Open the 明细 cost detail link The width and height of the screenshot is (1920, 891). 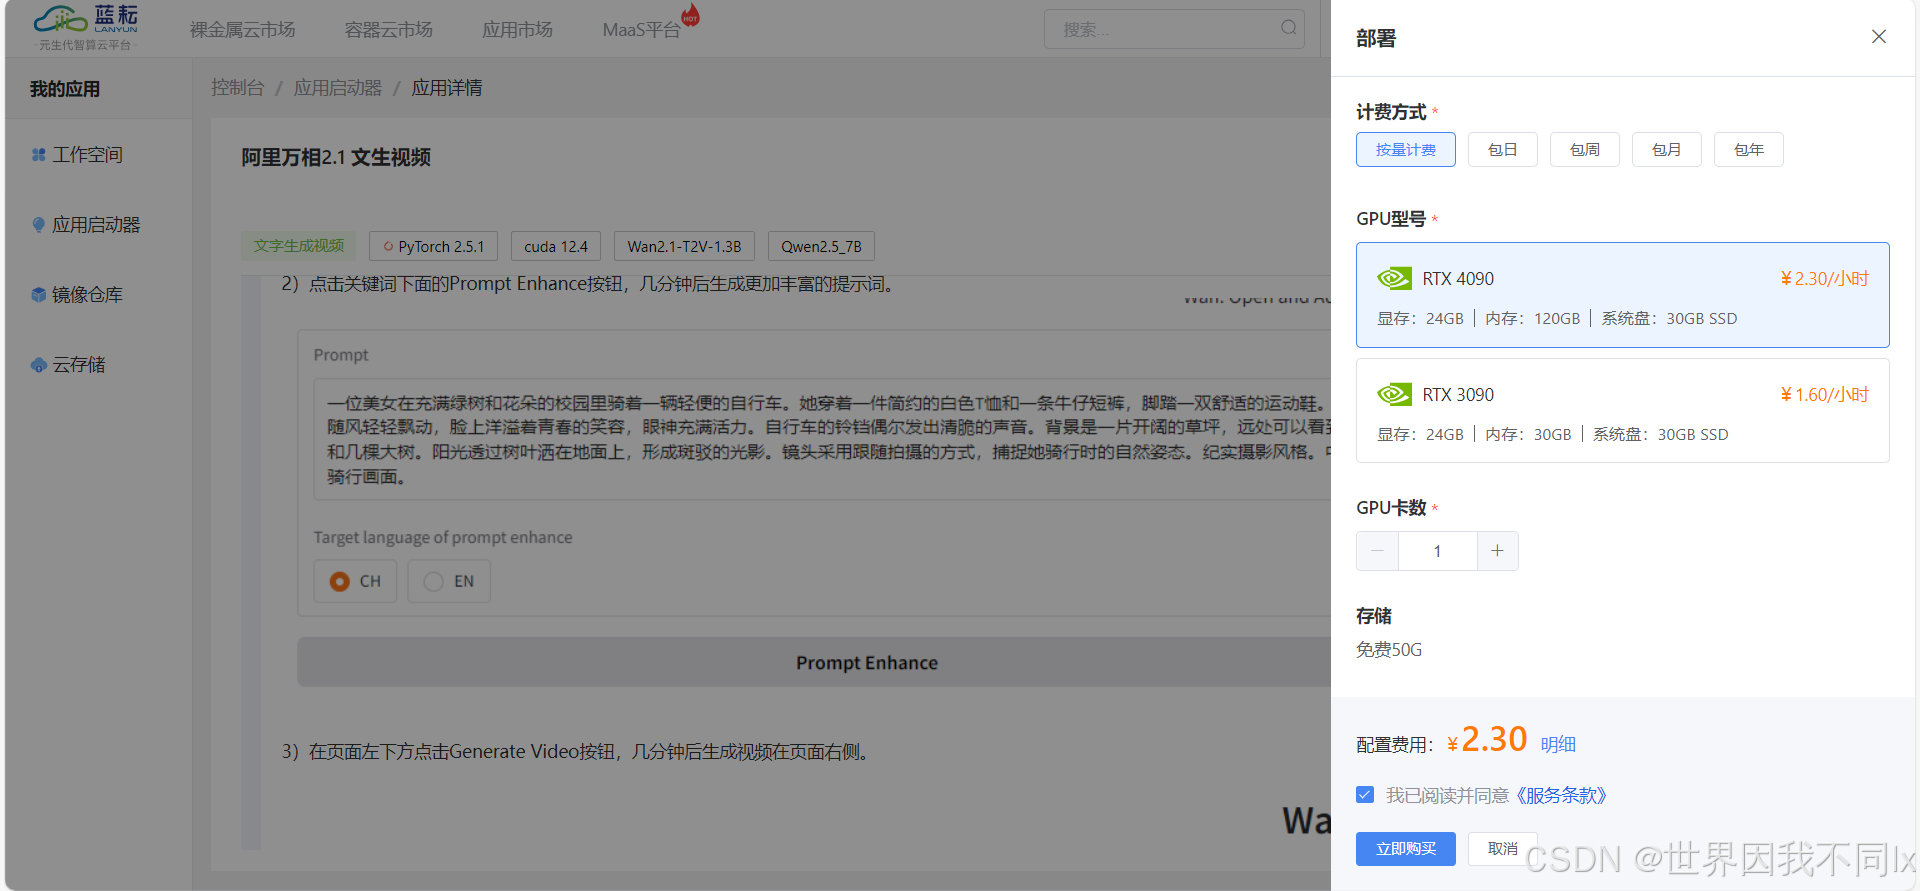1558,744
